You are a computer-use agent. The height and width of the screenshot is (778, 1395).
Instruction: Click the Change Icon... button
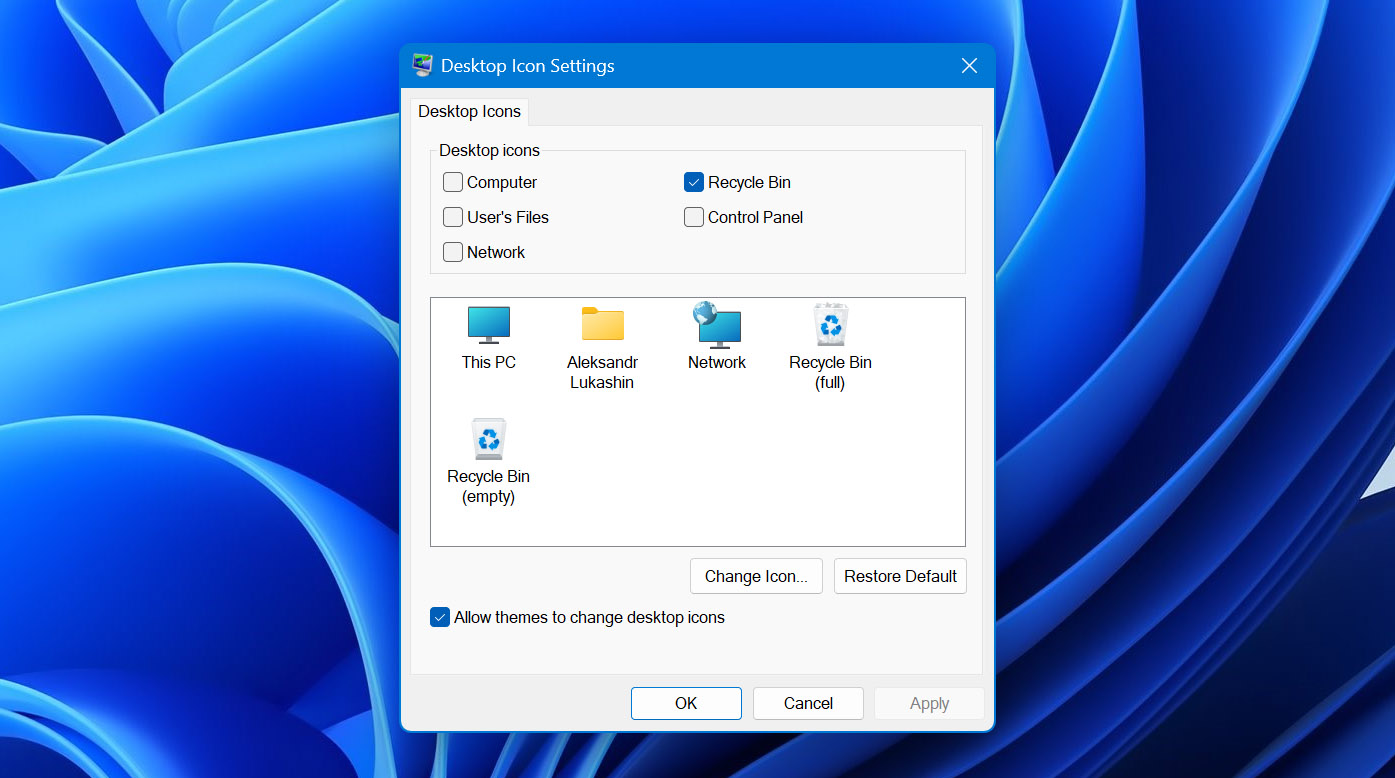(x=756, y=576)
